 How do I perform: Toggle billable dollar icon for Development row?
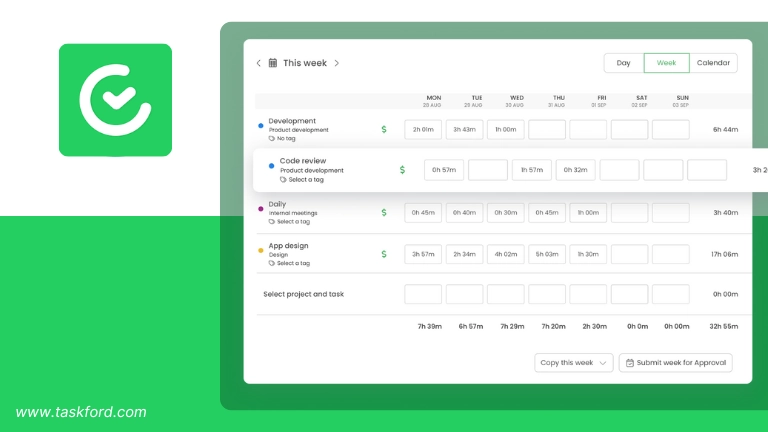click(x=383, y=129)
